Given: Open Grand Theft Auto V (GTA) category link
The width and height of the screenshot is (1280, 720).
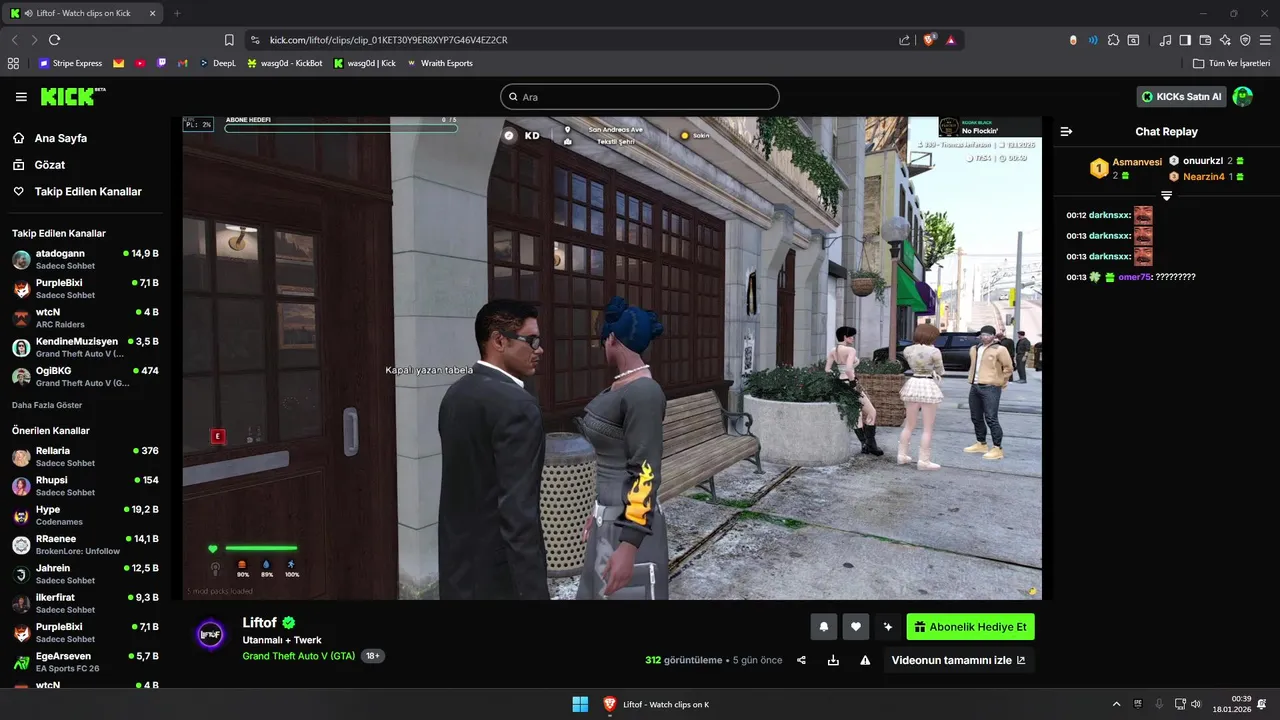Looking at the screenshot, I should tap(298, 656).
